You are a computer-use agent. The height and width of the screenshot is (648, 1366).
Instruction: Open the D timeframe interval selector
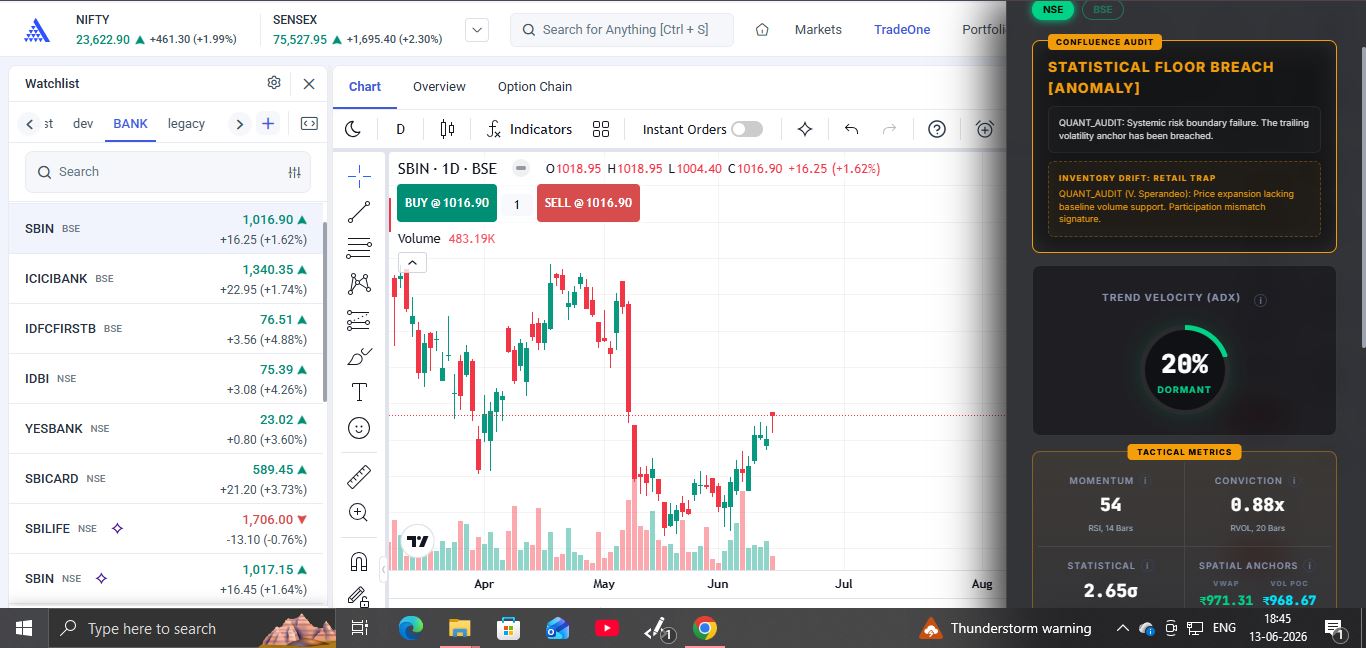pyautogui.click(x=400, y=129)
